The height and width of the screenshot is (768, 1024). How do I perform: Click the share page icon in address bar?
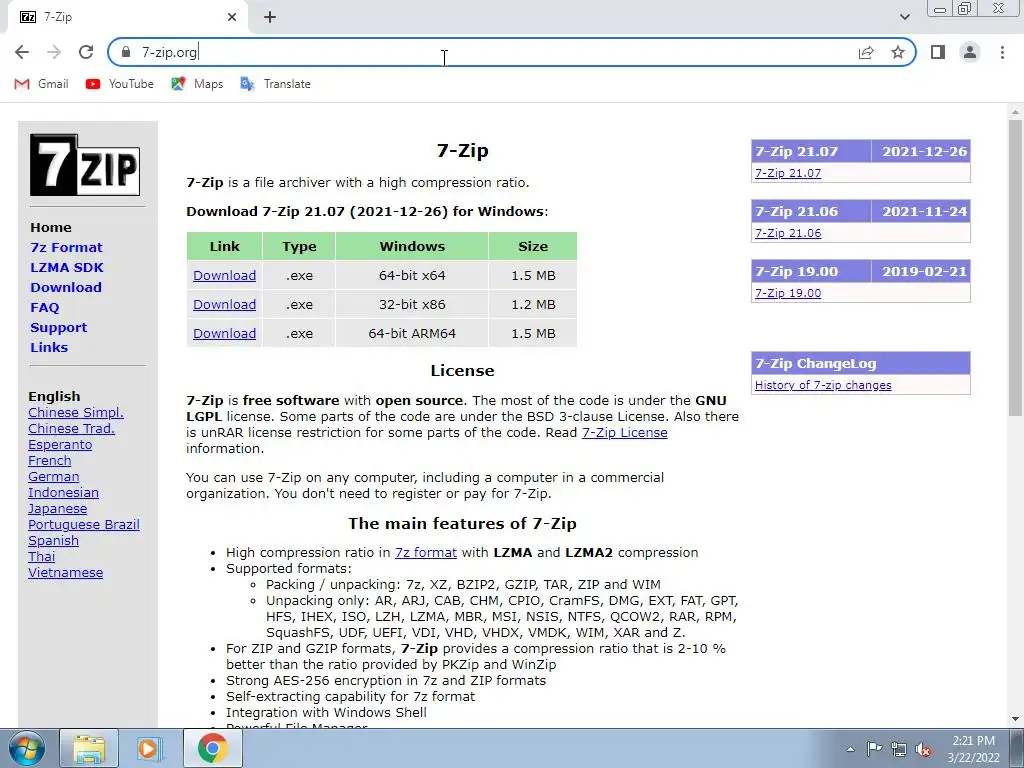(x=866, y=52)
